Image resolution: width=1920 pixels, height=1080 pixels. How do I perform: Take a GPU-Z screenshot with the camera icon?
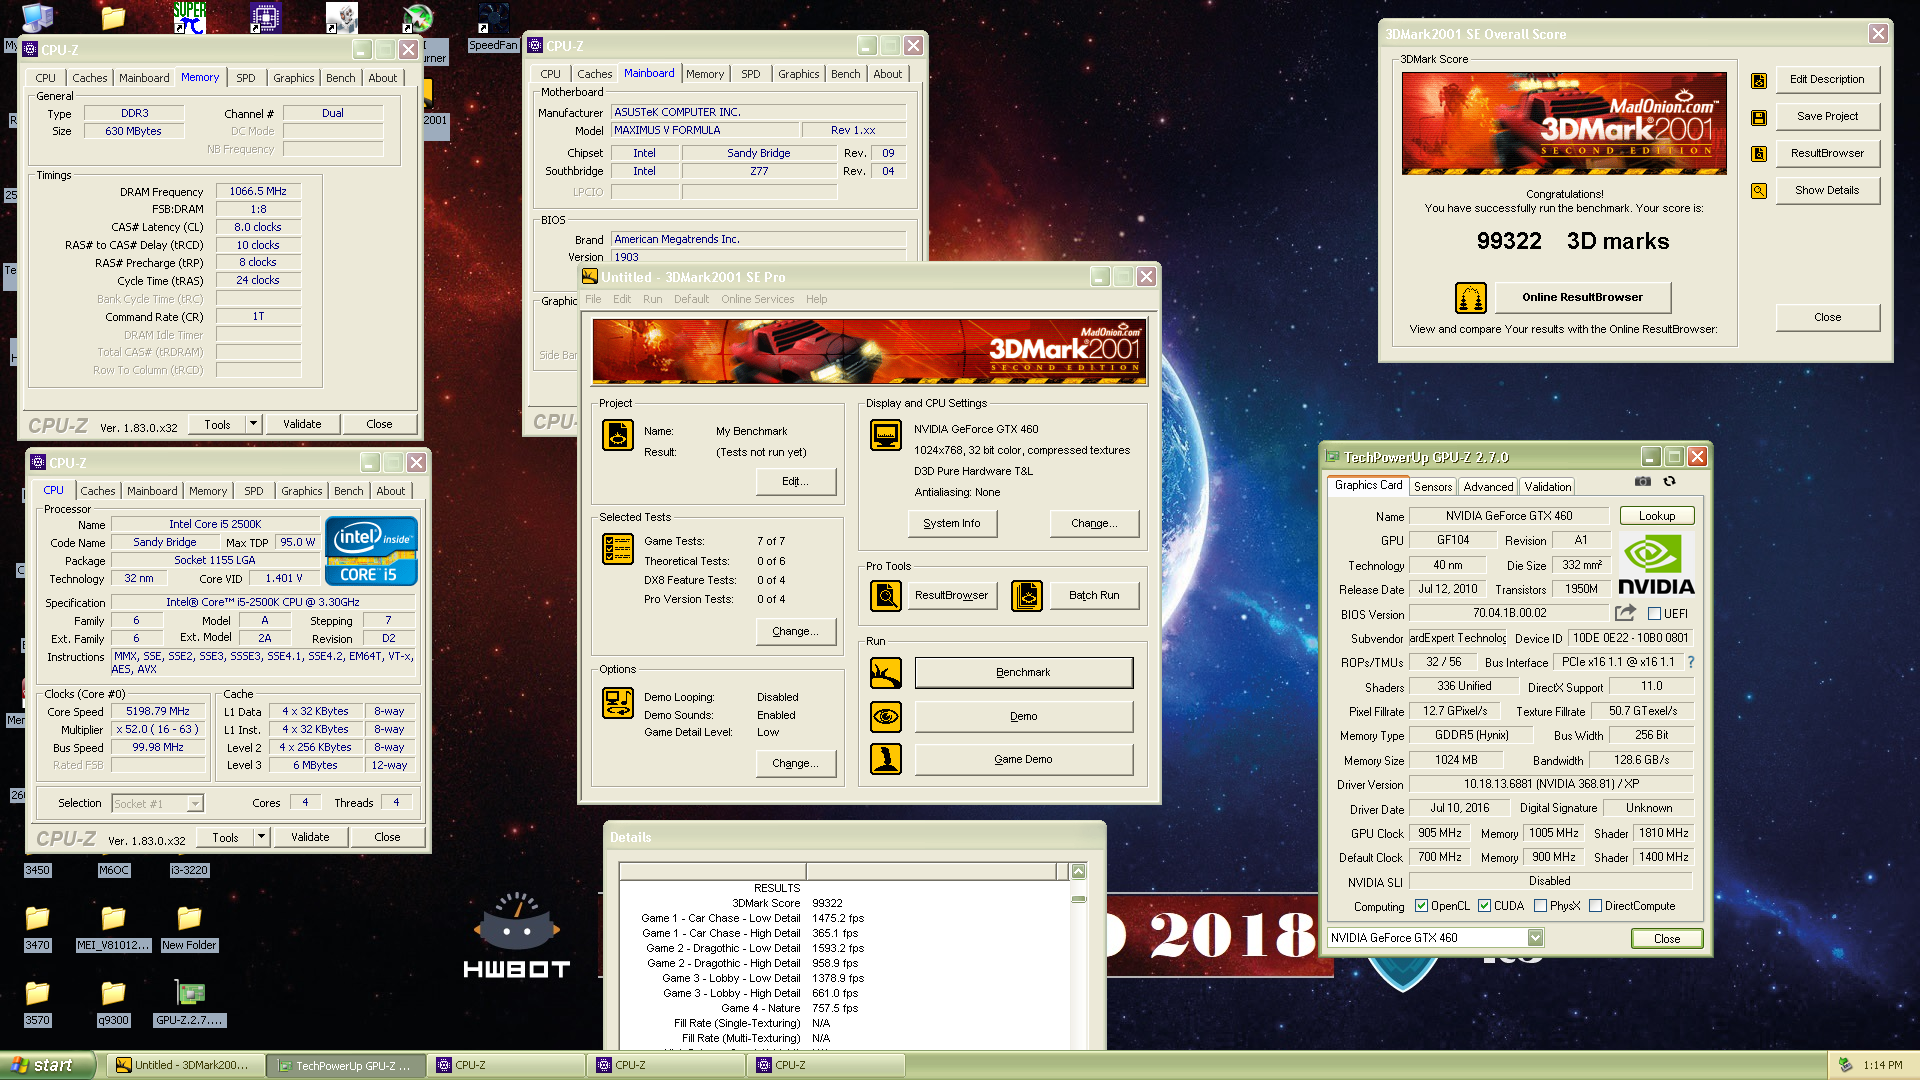(x=1643, y=482)
